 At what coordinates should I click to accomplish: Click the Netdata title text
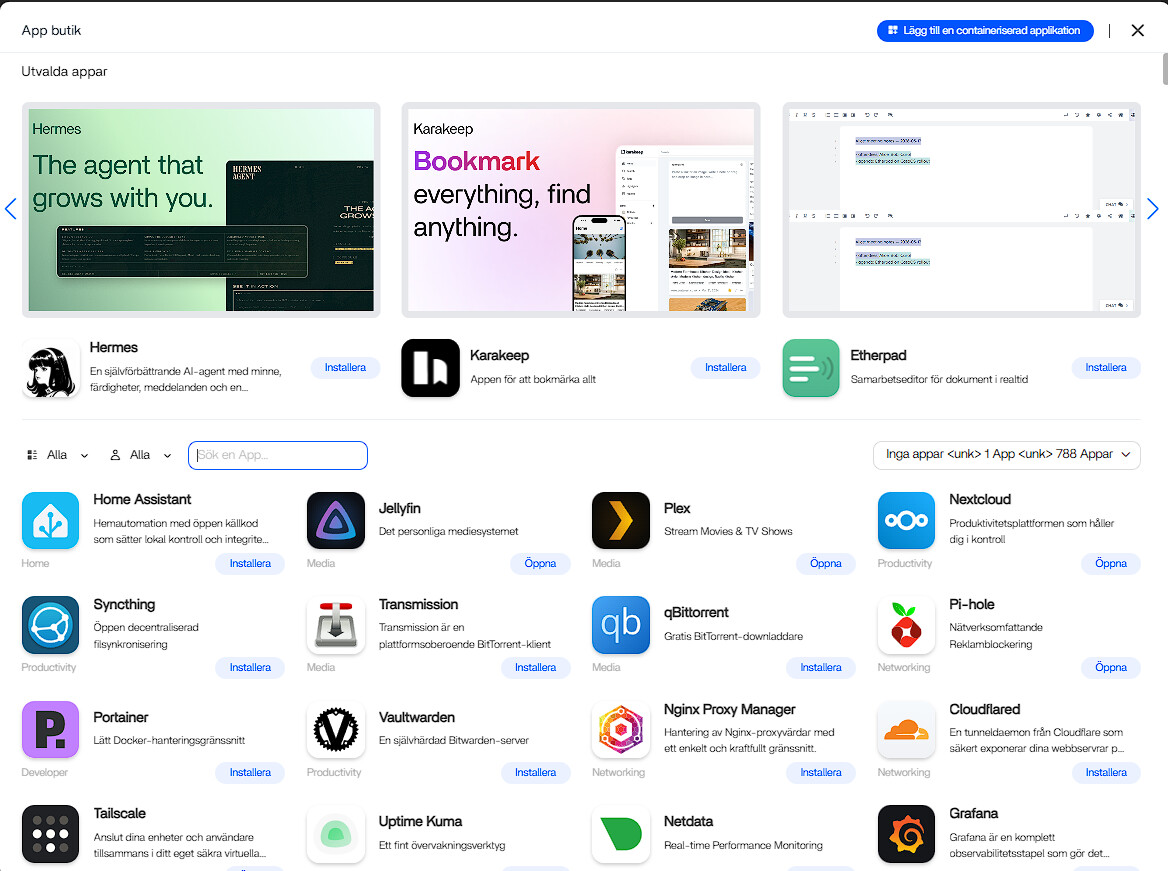[x=688, y=821]
